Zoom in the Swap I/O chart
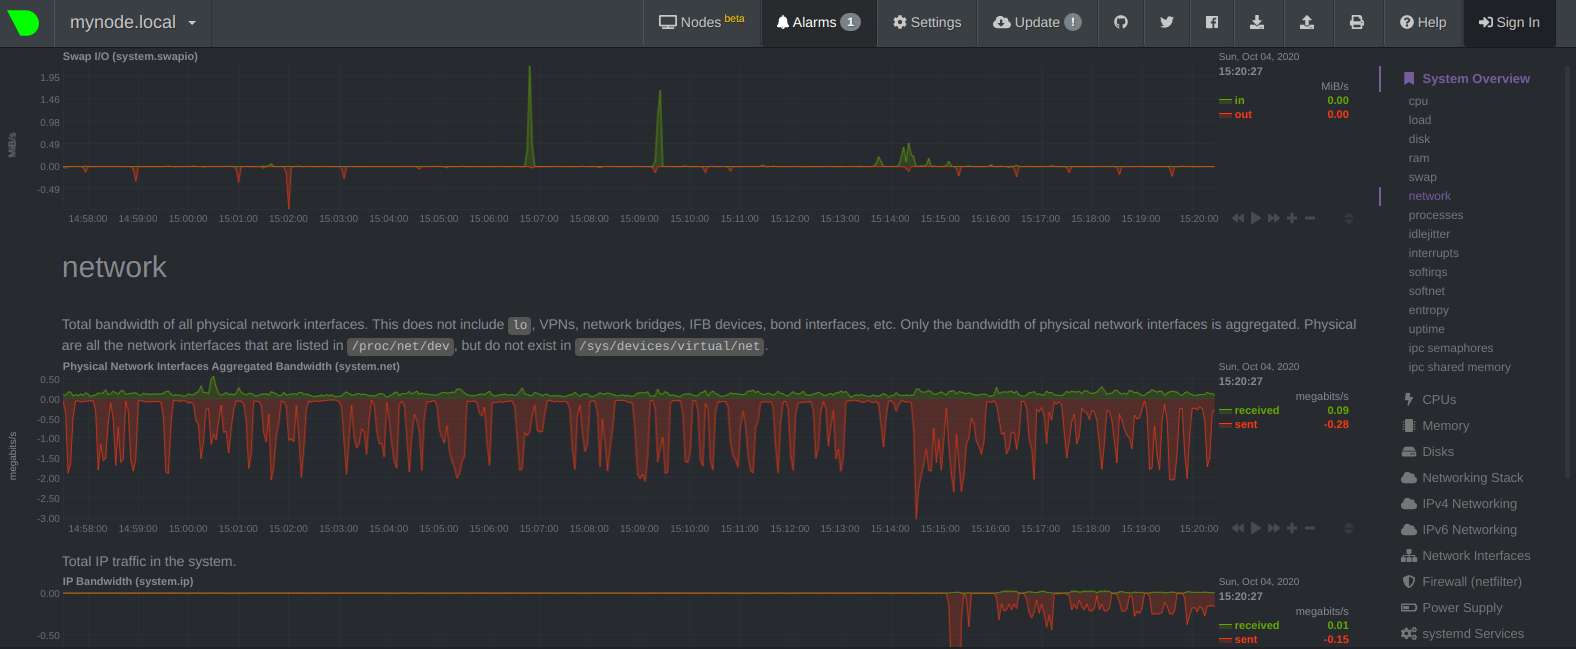1576x649 pixels. click(1292, 218)
